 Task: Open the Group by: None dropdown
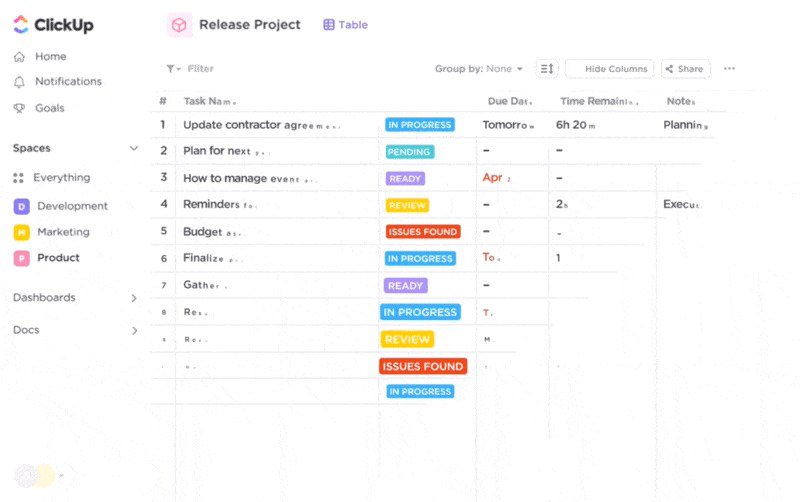click(x=479, y=69)
